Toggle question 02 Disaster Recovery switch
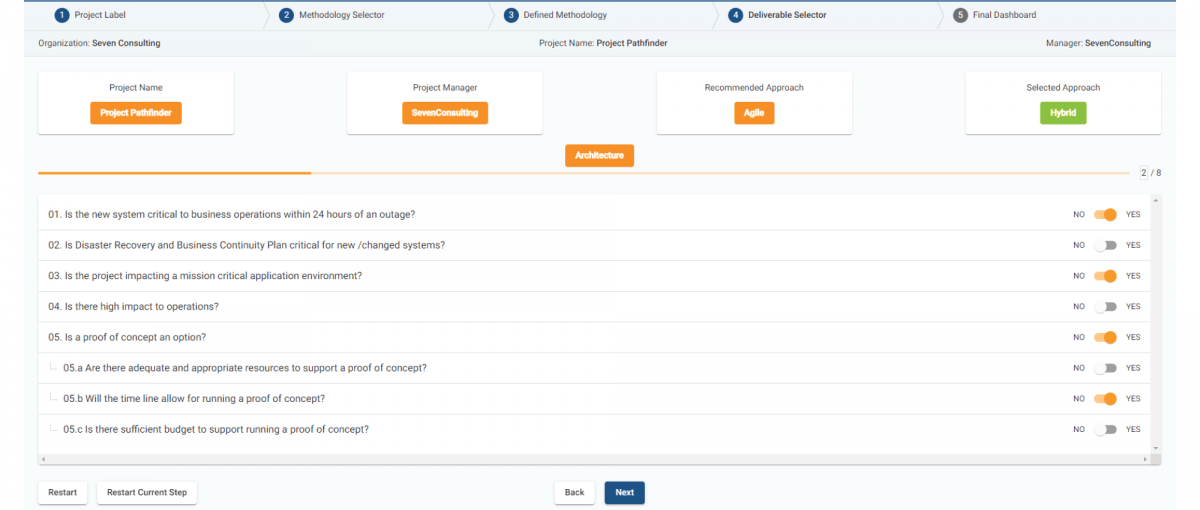 pyautogui.click(x=1105, y=245)
